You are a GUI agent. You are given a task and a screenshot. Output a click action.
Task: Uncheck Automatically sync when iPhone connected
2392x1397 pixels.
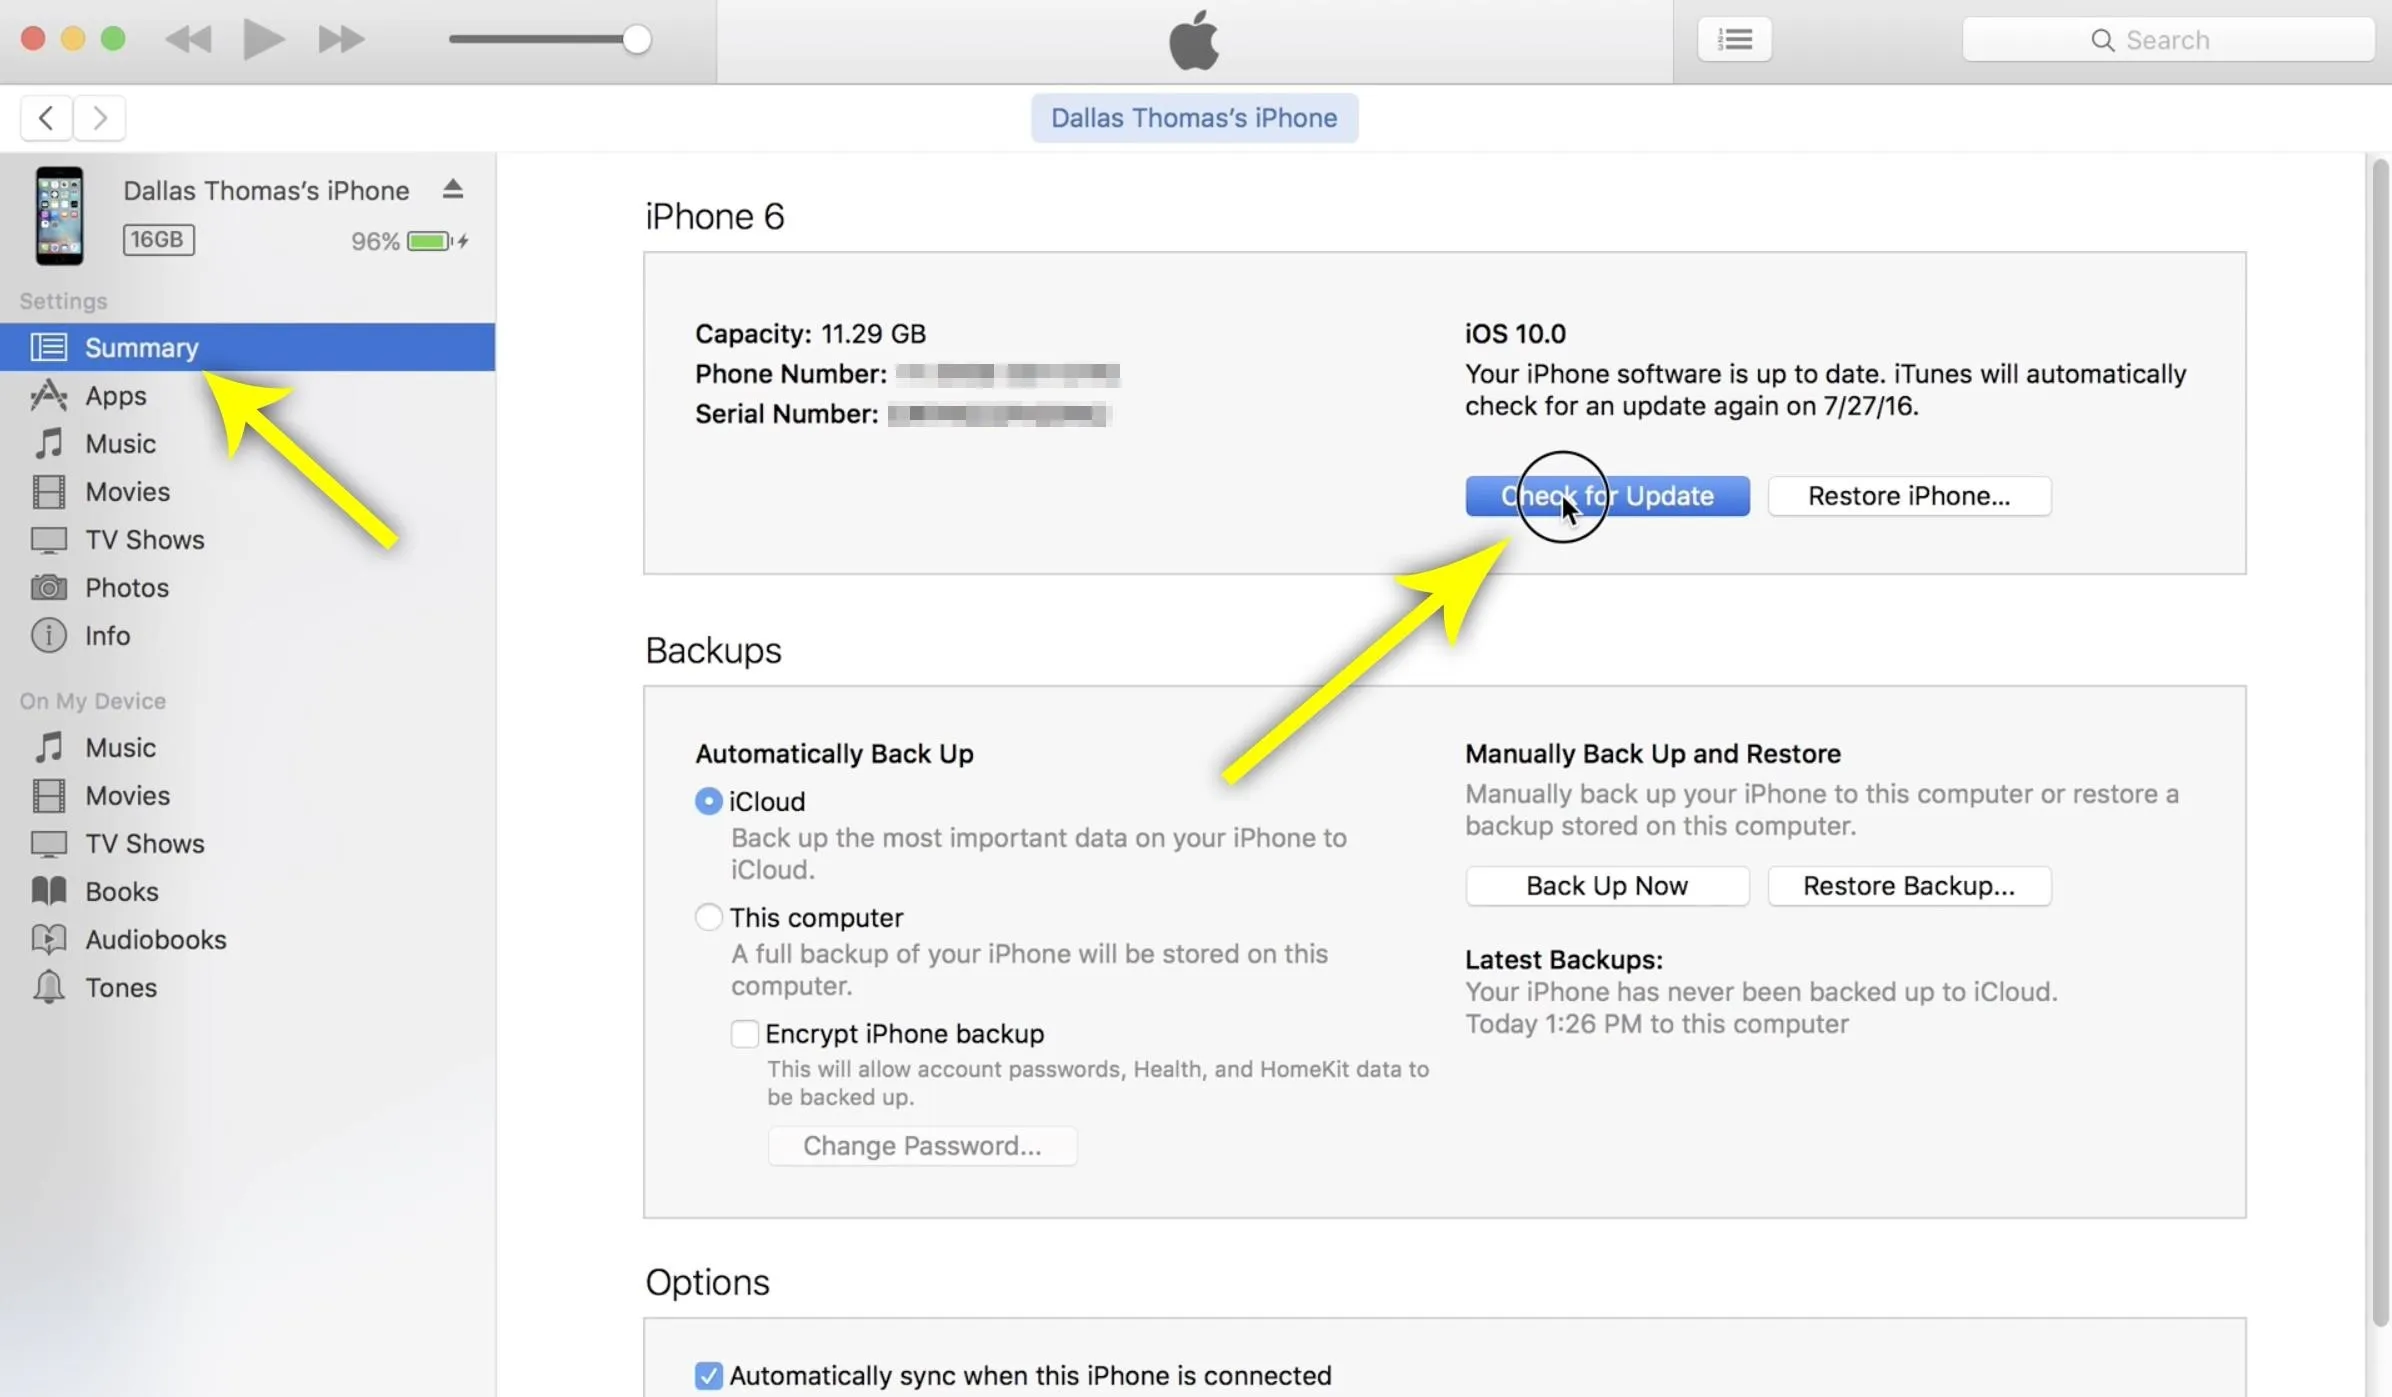pyautogui.click(x=708, y=1376)
